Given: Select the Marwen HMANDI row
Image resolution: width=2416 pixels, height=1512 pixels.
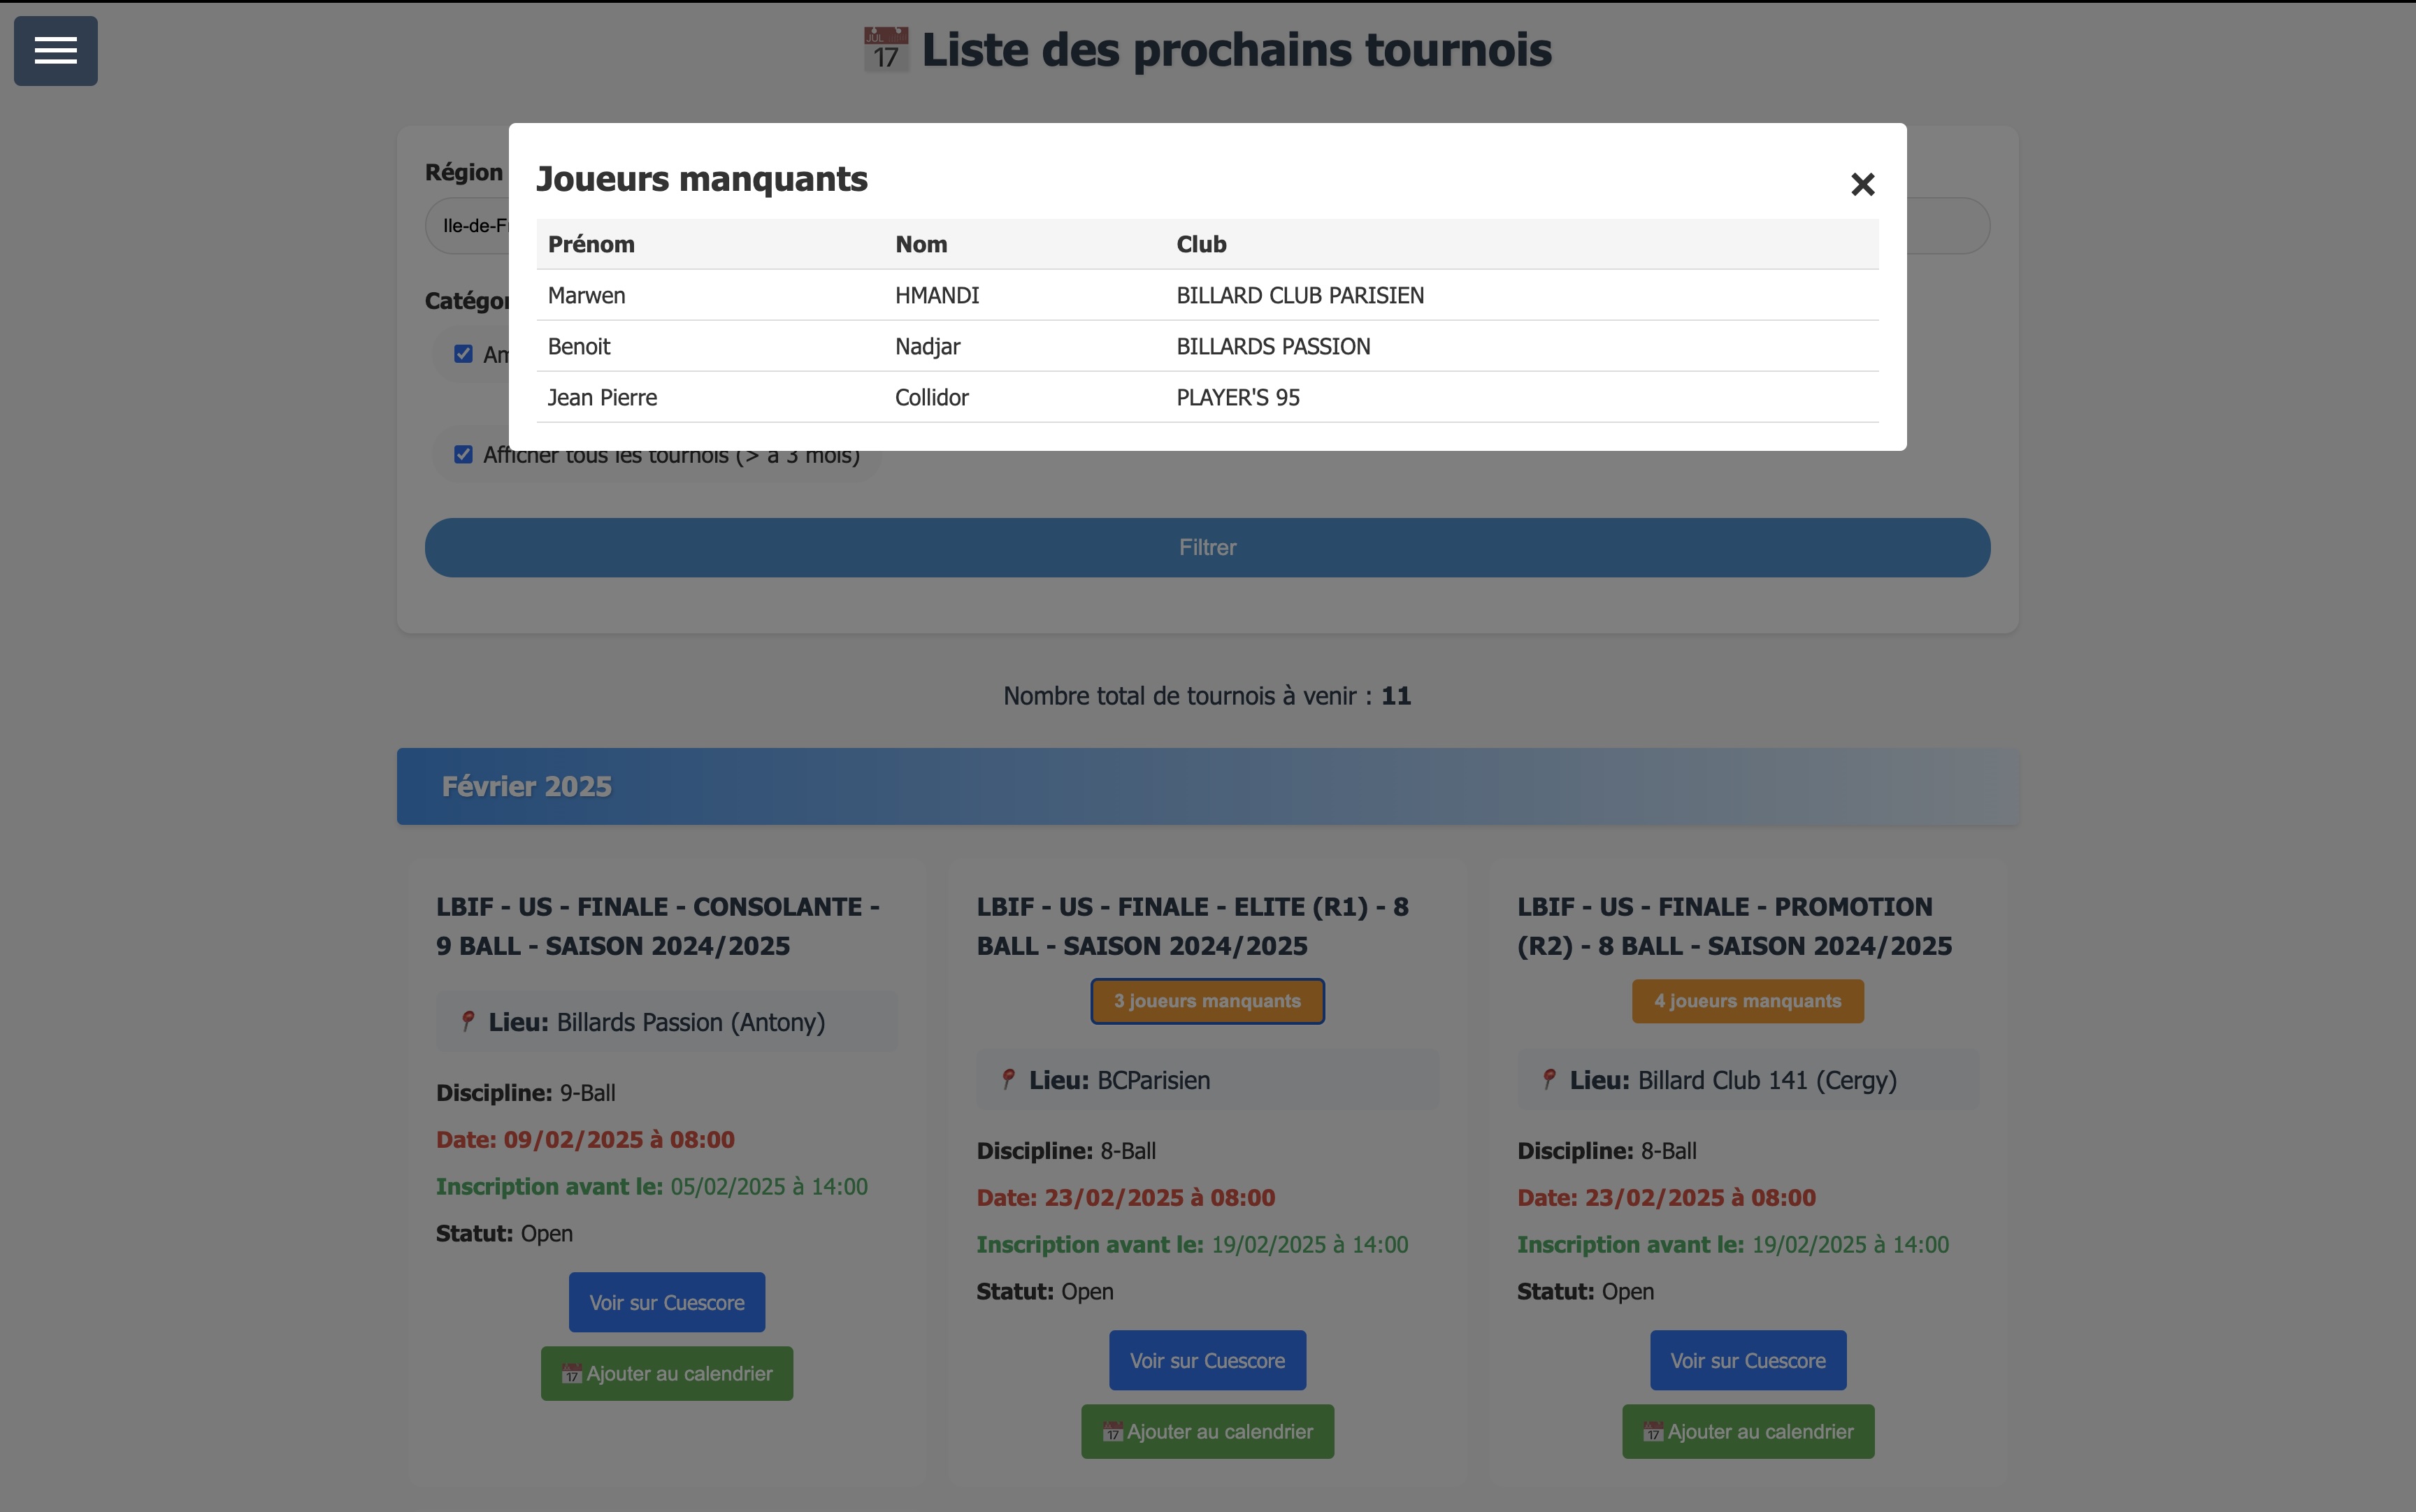Looking at the screenshot, I should 1207,295.
